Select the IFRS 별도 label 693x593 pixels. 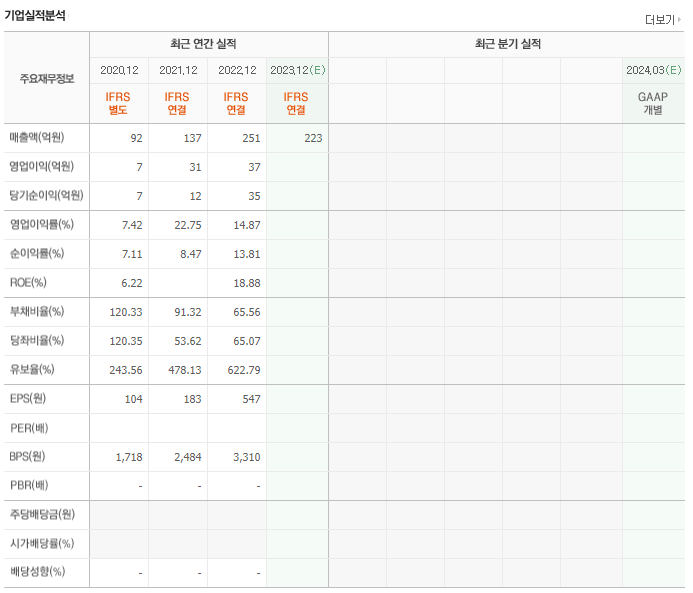coord(118,103)
